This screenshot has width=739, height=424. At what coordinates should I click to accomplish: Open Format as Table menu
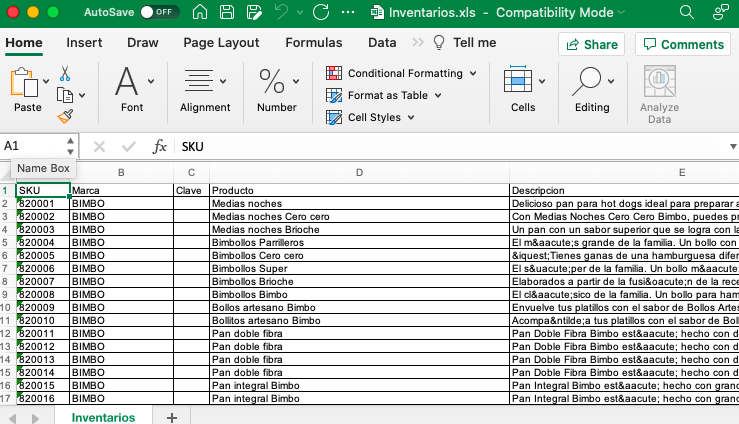[x=384, y=96]
